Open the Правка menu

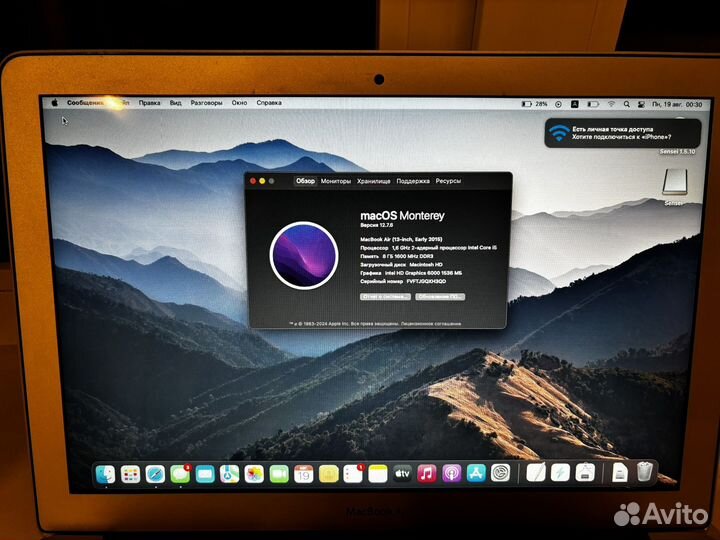[x=149, y=103]
